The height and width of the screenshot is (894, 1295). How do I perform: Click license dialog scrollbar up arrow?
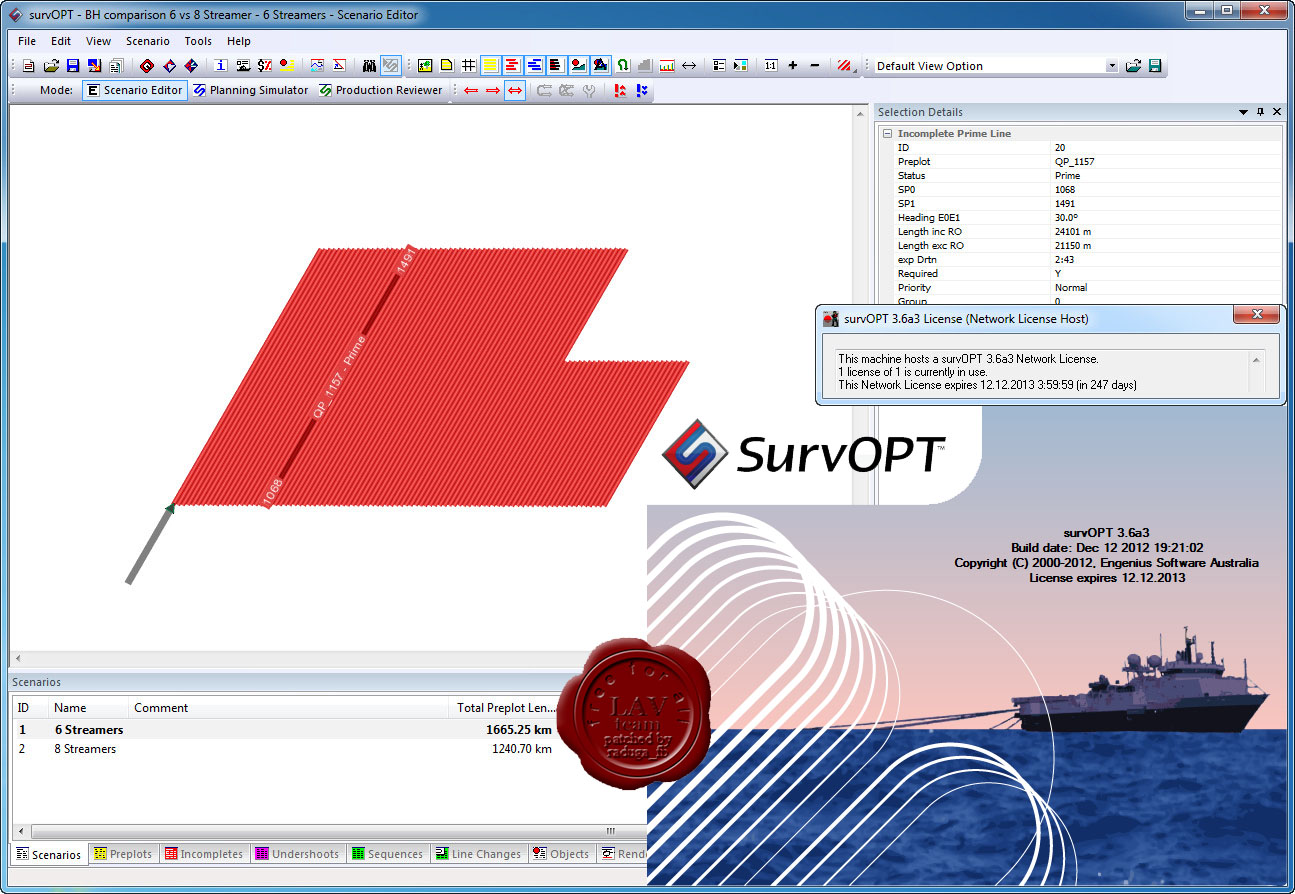click(x=1256, y=359)
